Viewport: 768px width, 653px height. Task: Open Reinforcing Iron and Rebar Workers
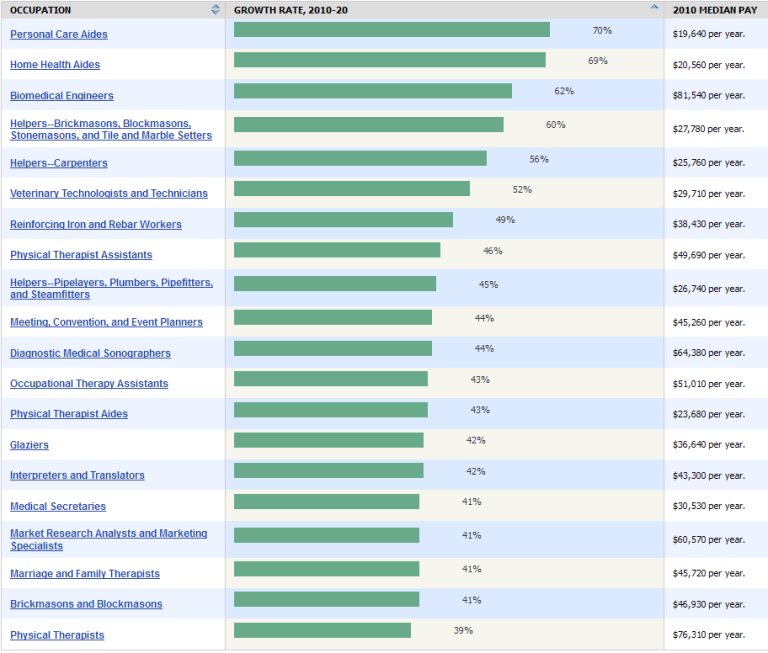[x=95, y=225]
